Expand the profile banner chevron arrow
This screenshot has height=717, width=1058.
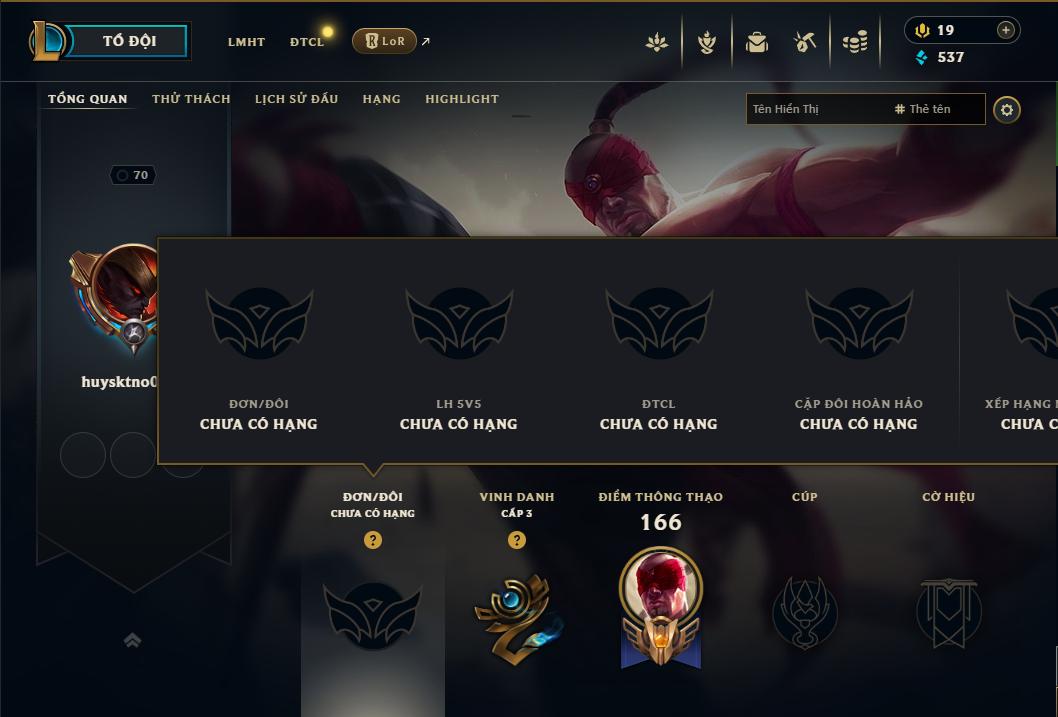[x=133, y=640]
